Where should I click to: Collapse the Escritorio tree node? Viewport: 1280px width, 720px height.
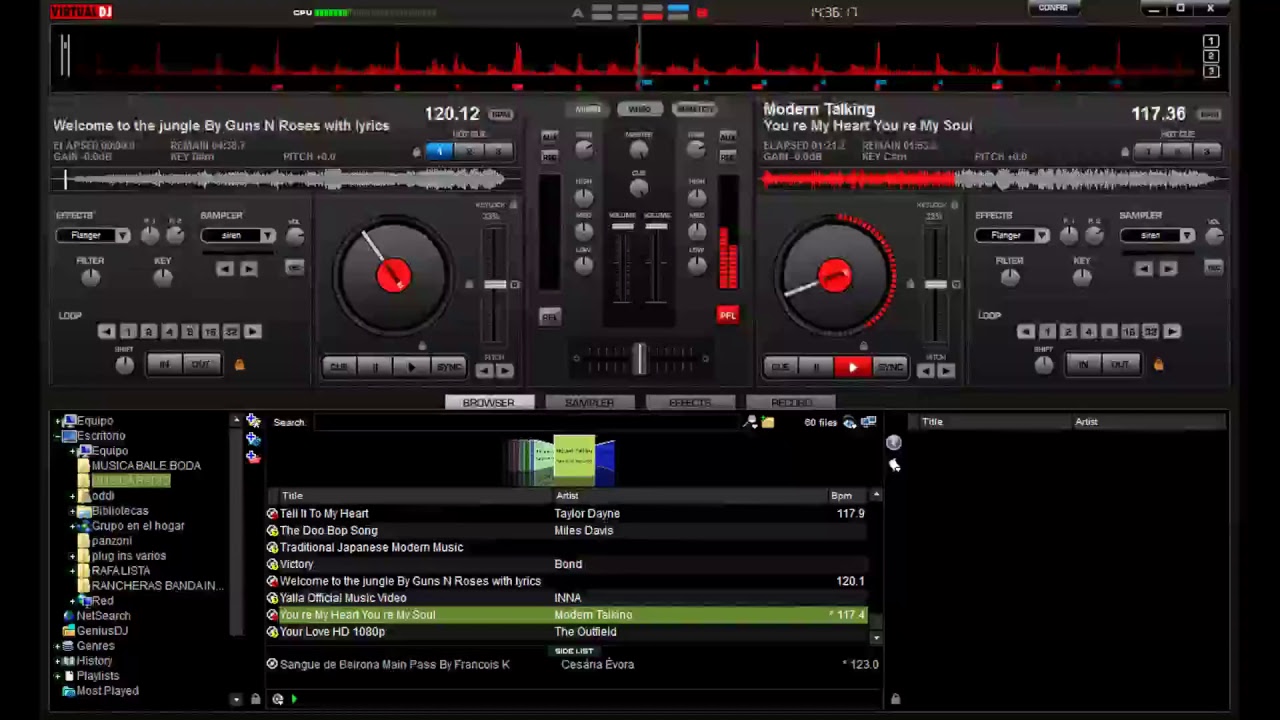pyautogui.click(x=59, y=436)
